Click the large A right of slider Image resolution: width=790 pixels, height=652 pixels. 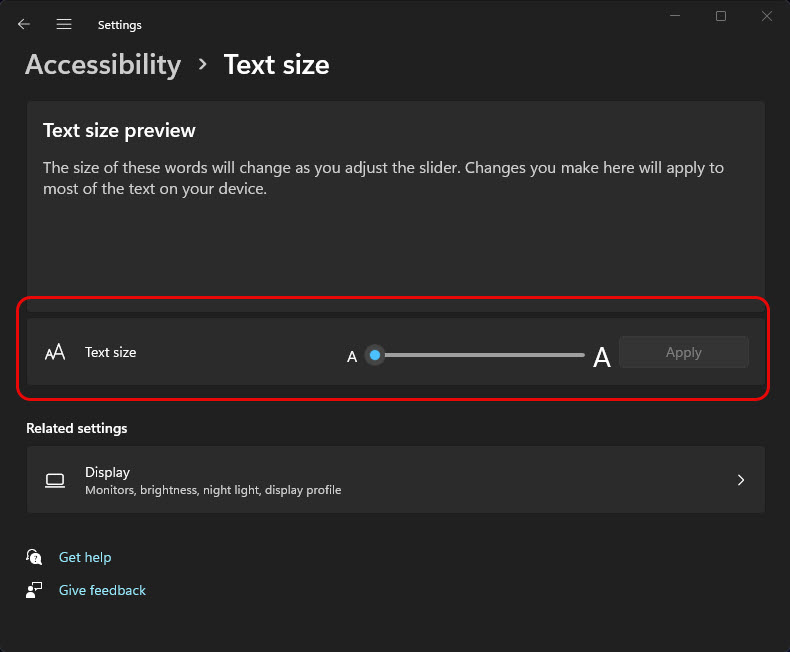[602, 357]
